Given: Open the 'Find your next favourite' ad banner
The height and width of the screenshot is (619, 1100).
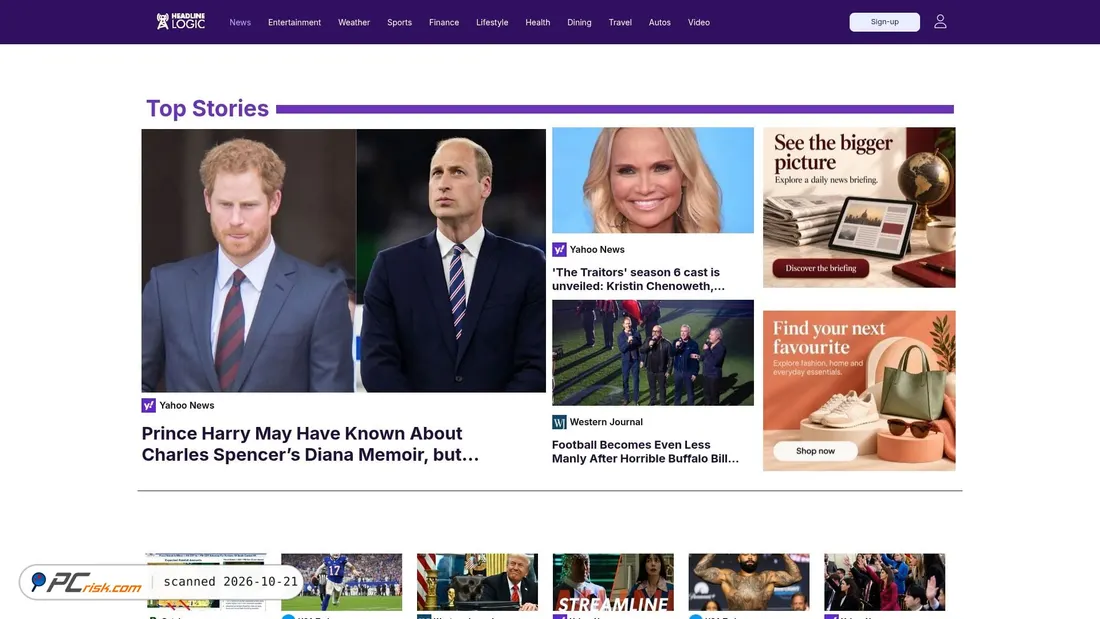Looking at the screenshot, I should 859,390.
